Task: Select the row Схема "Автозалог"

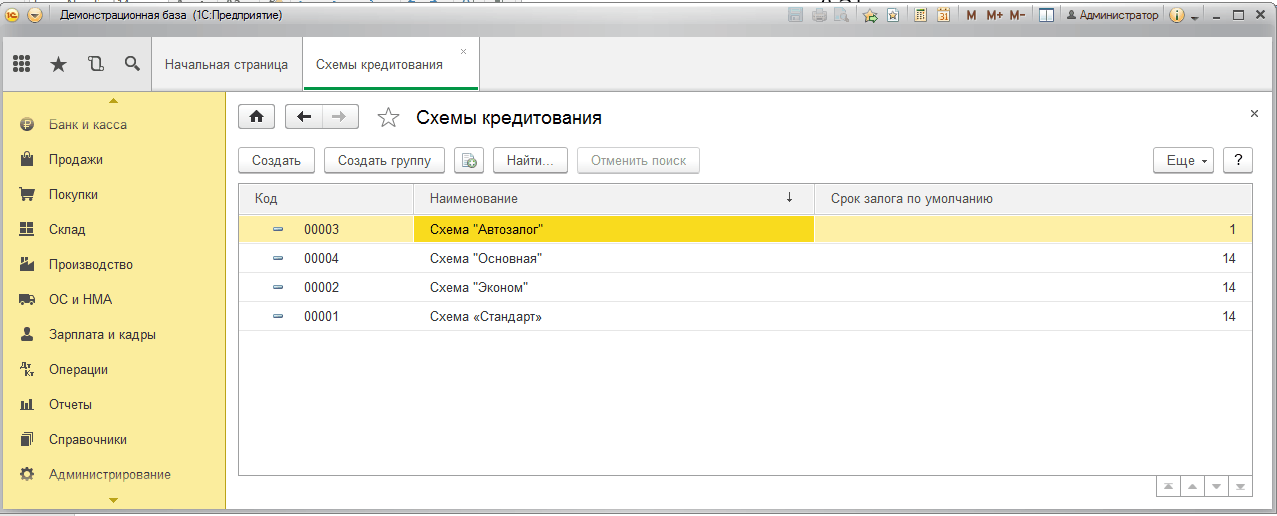Action: 745,229
